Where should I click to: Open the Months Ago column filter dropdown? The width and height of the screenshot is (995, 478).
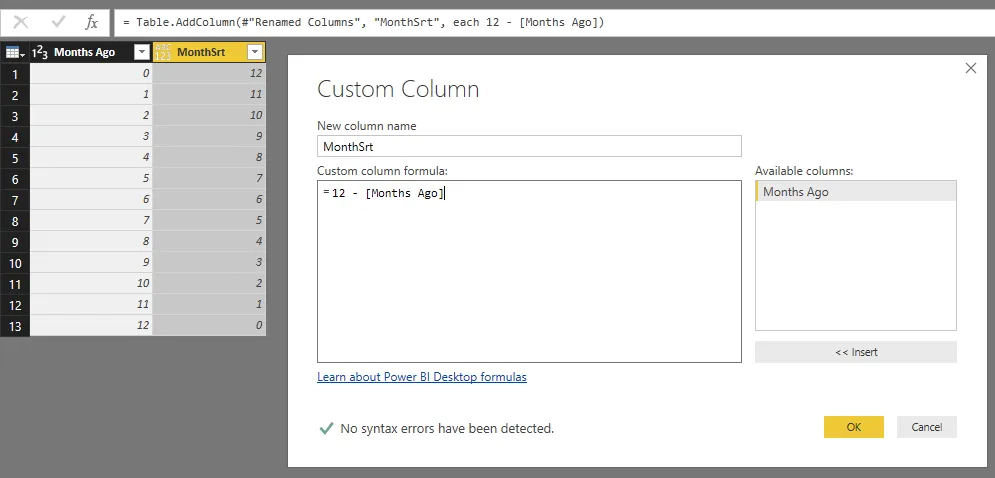click(x=141, y=52)
